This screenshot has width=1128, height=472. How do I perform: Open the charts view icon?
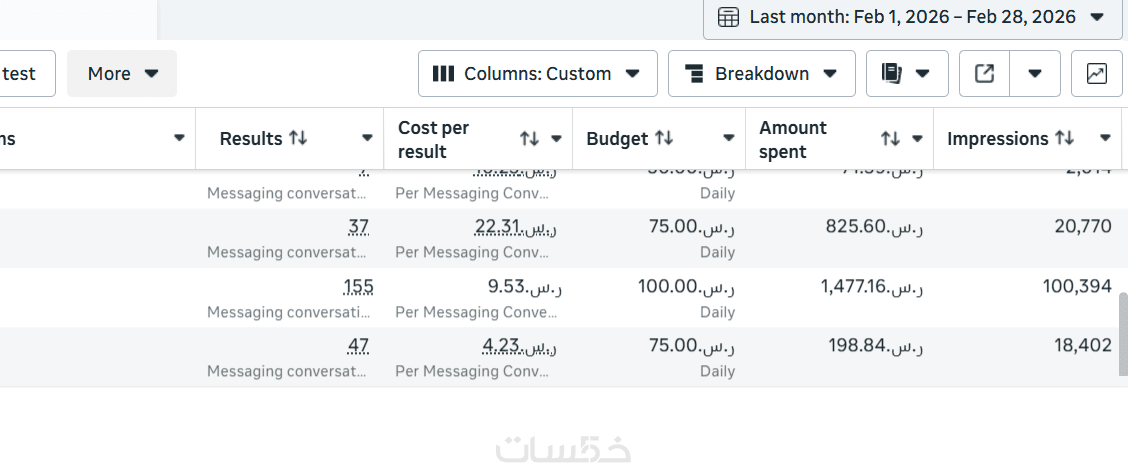(1096, 74)
